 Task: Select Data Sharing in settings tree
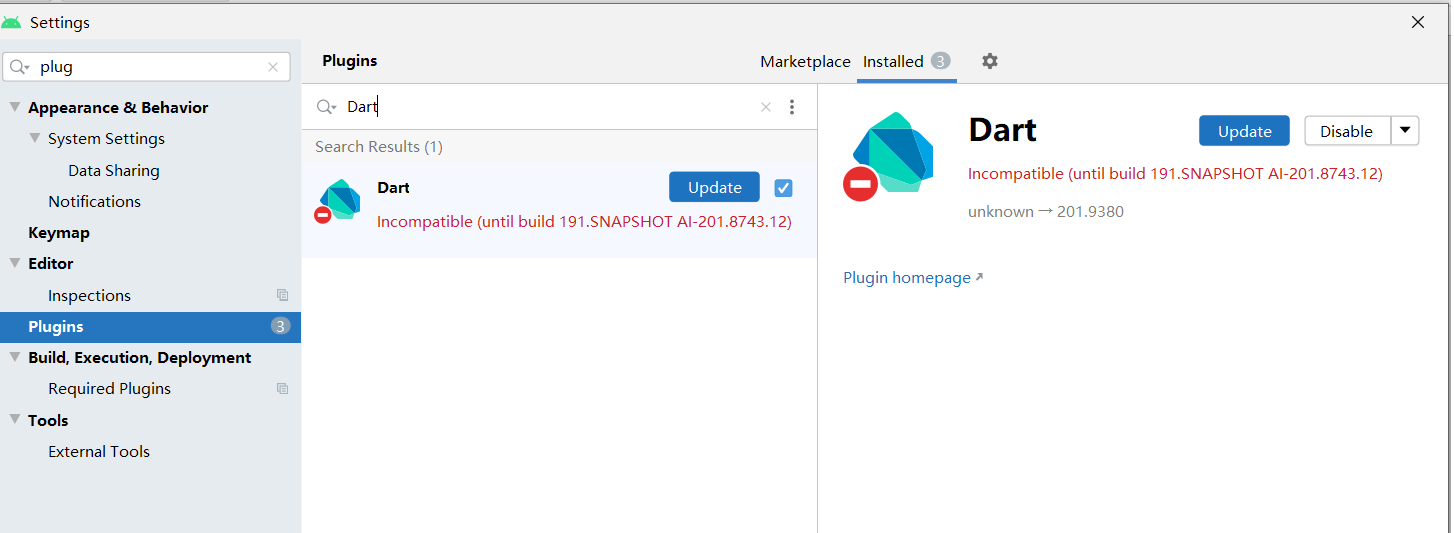[114, 170]
